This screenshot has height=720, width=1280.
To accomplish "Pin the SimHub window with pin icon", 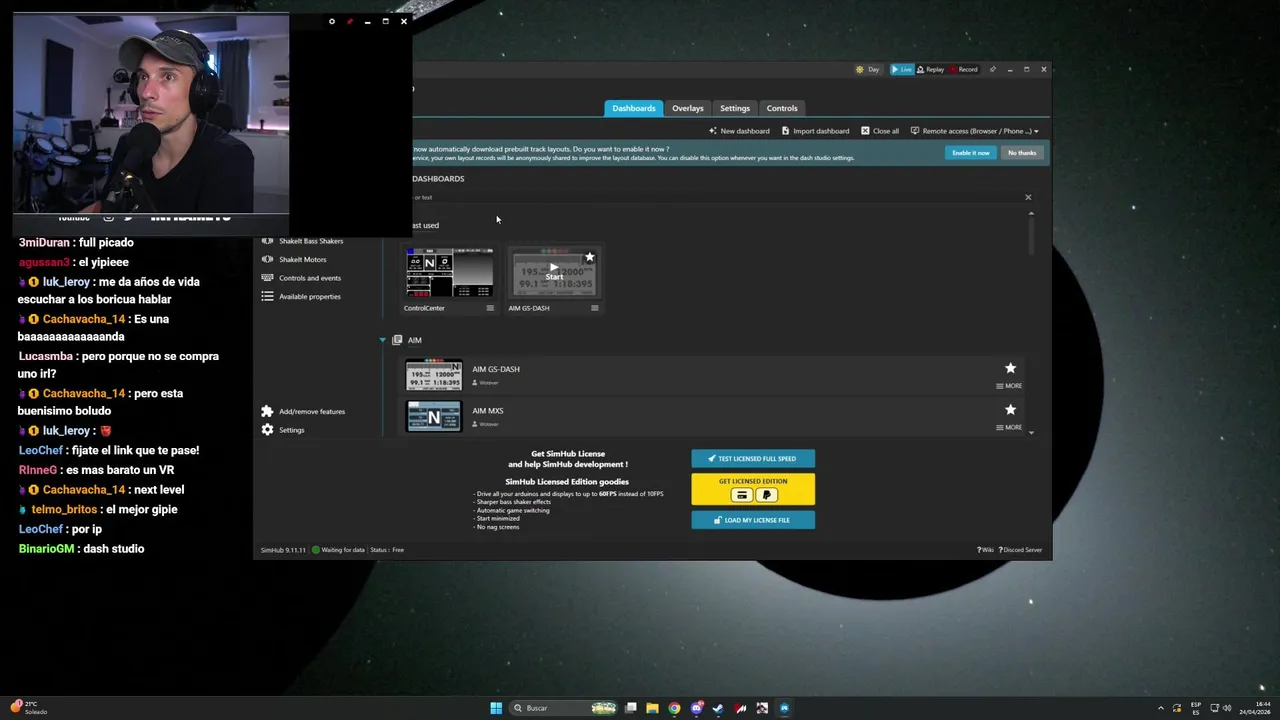I will coord(993,70).
